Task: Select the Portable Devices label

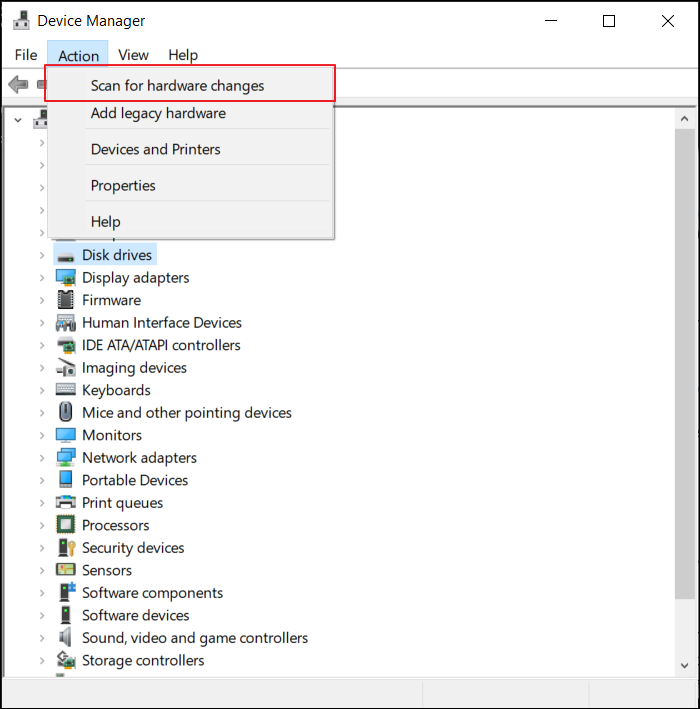Action: click(135, 480)
